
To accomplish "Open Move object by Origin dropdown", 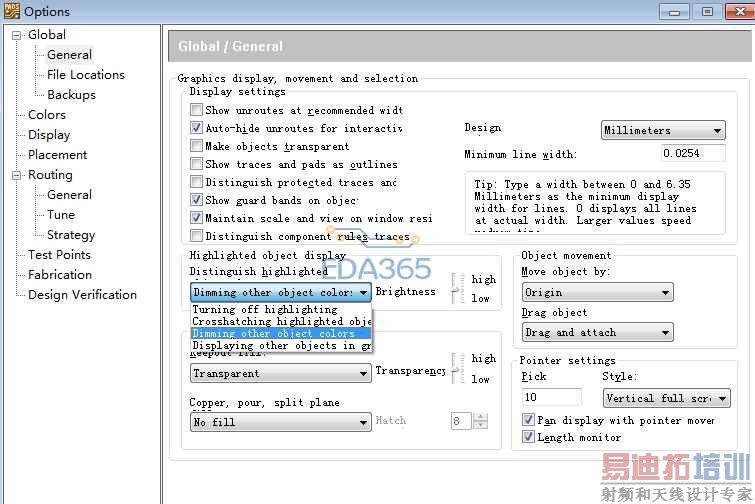I will 598,292.
